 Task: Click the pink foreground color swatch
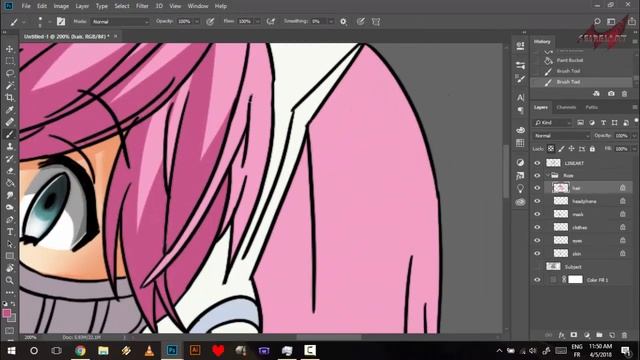pos(7,313)
